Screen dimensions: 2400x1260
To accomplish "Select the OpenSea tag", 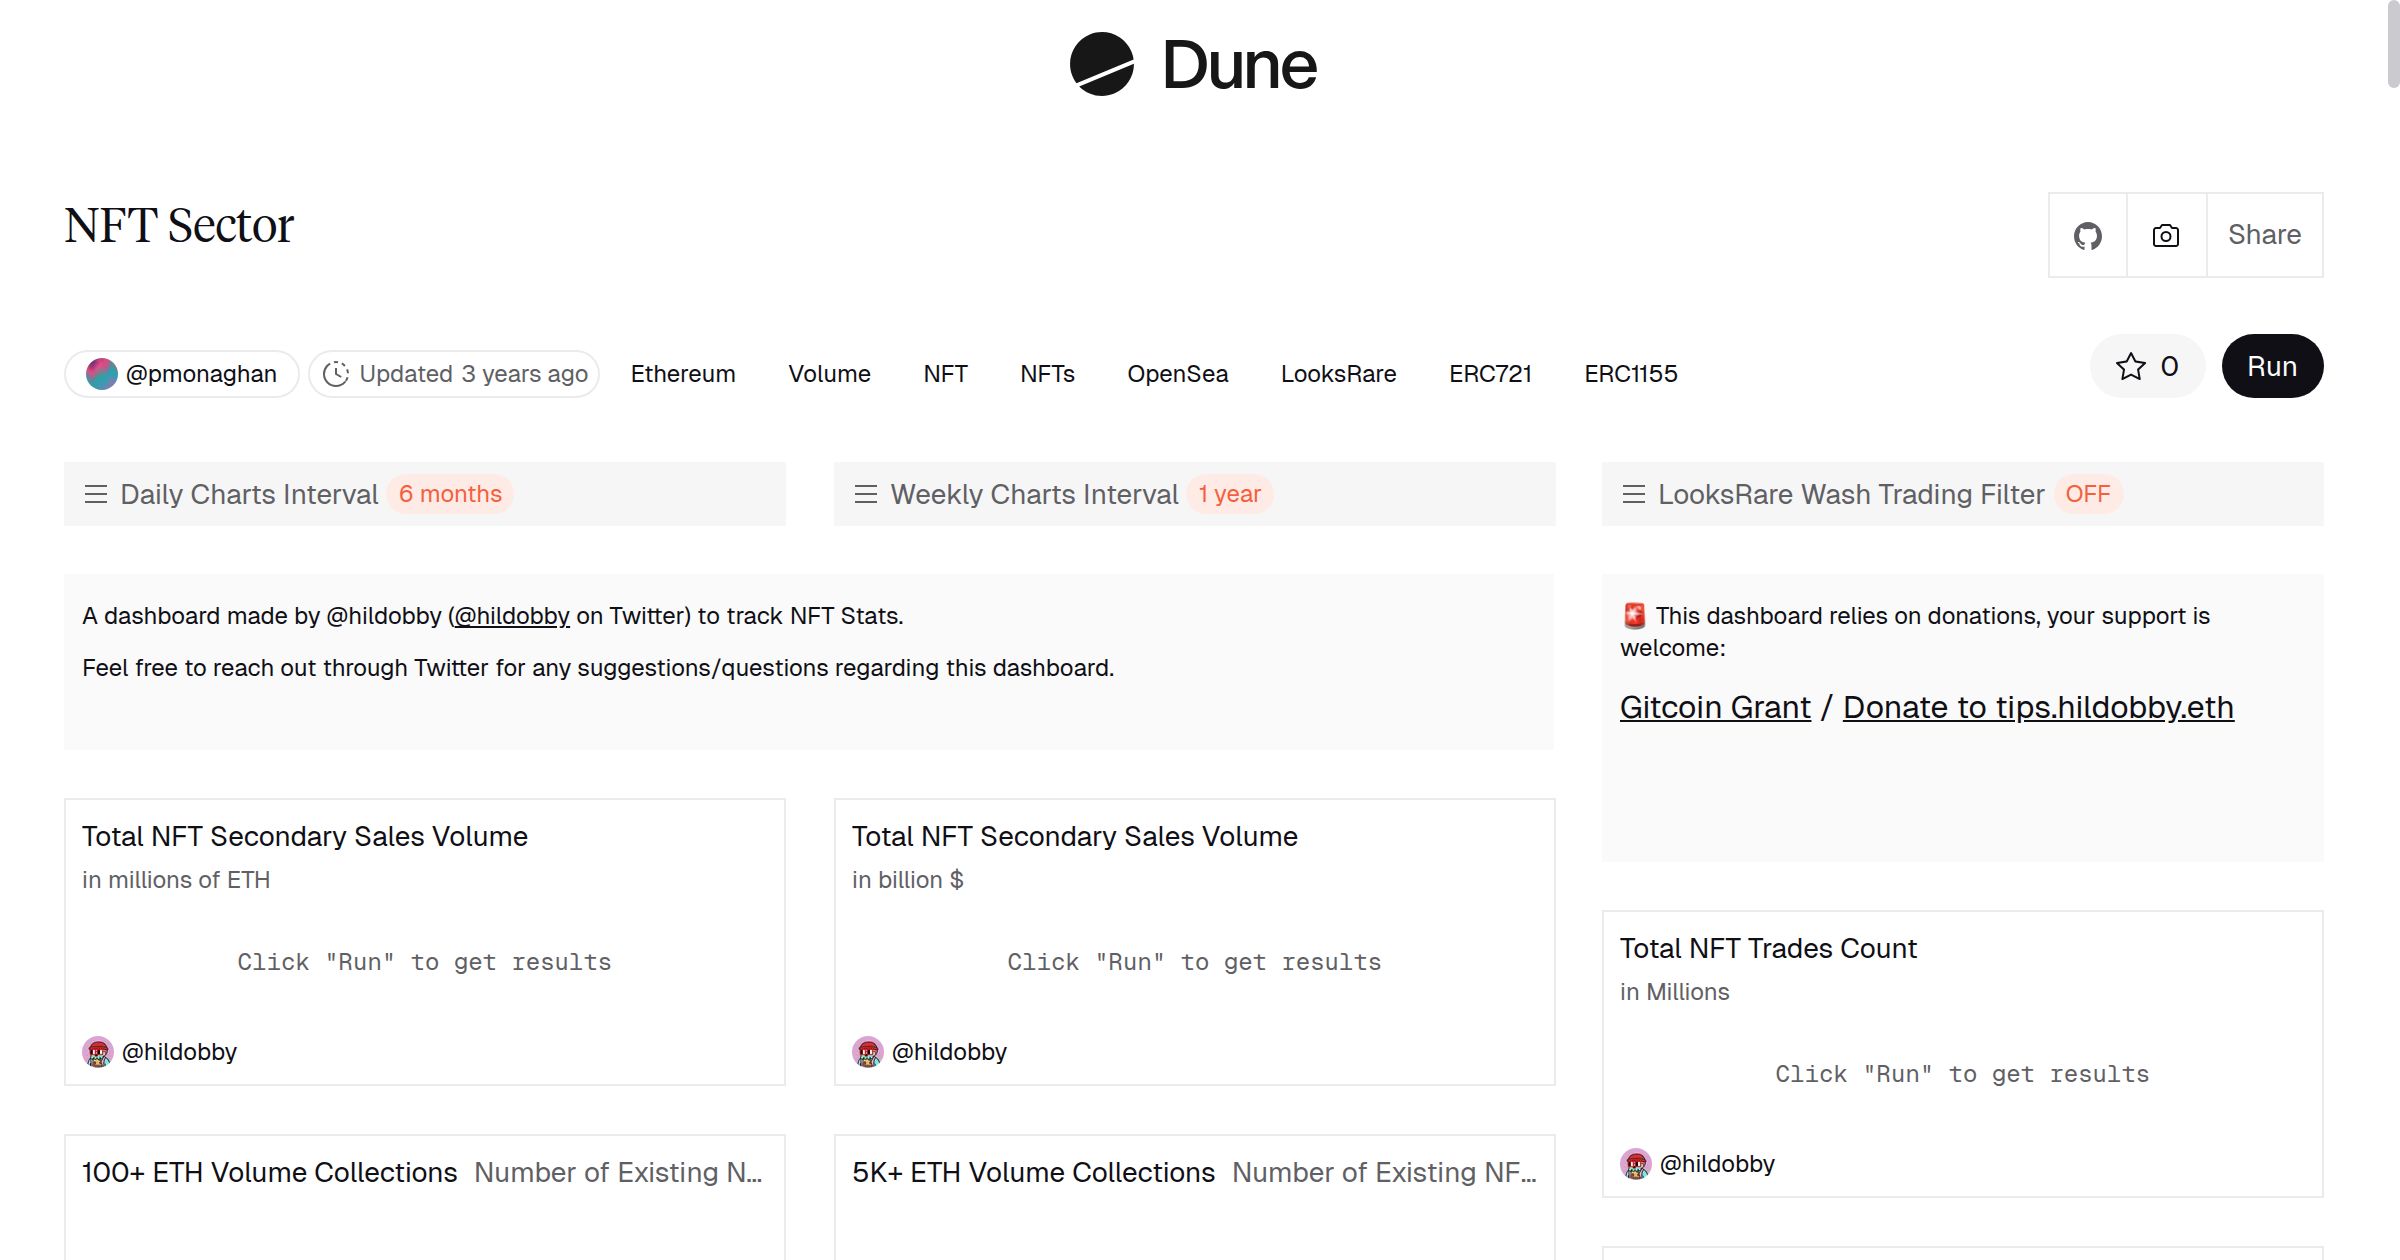I will 1177,374.
